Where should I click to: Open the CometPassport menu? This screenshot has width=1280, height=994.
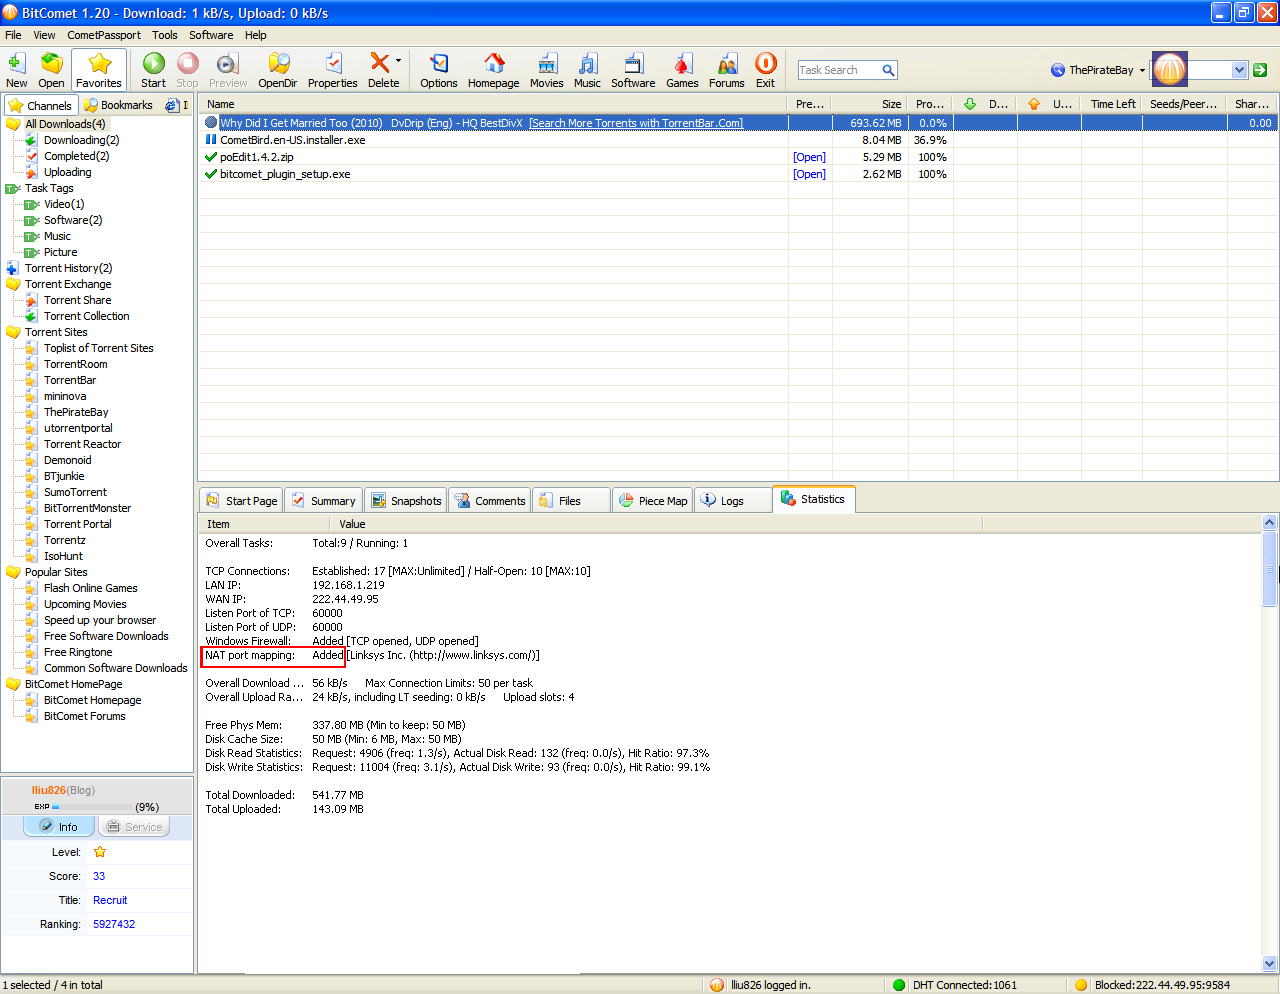(104, 35)
